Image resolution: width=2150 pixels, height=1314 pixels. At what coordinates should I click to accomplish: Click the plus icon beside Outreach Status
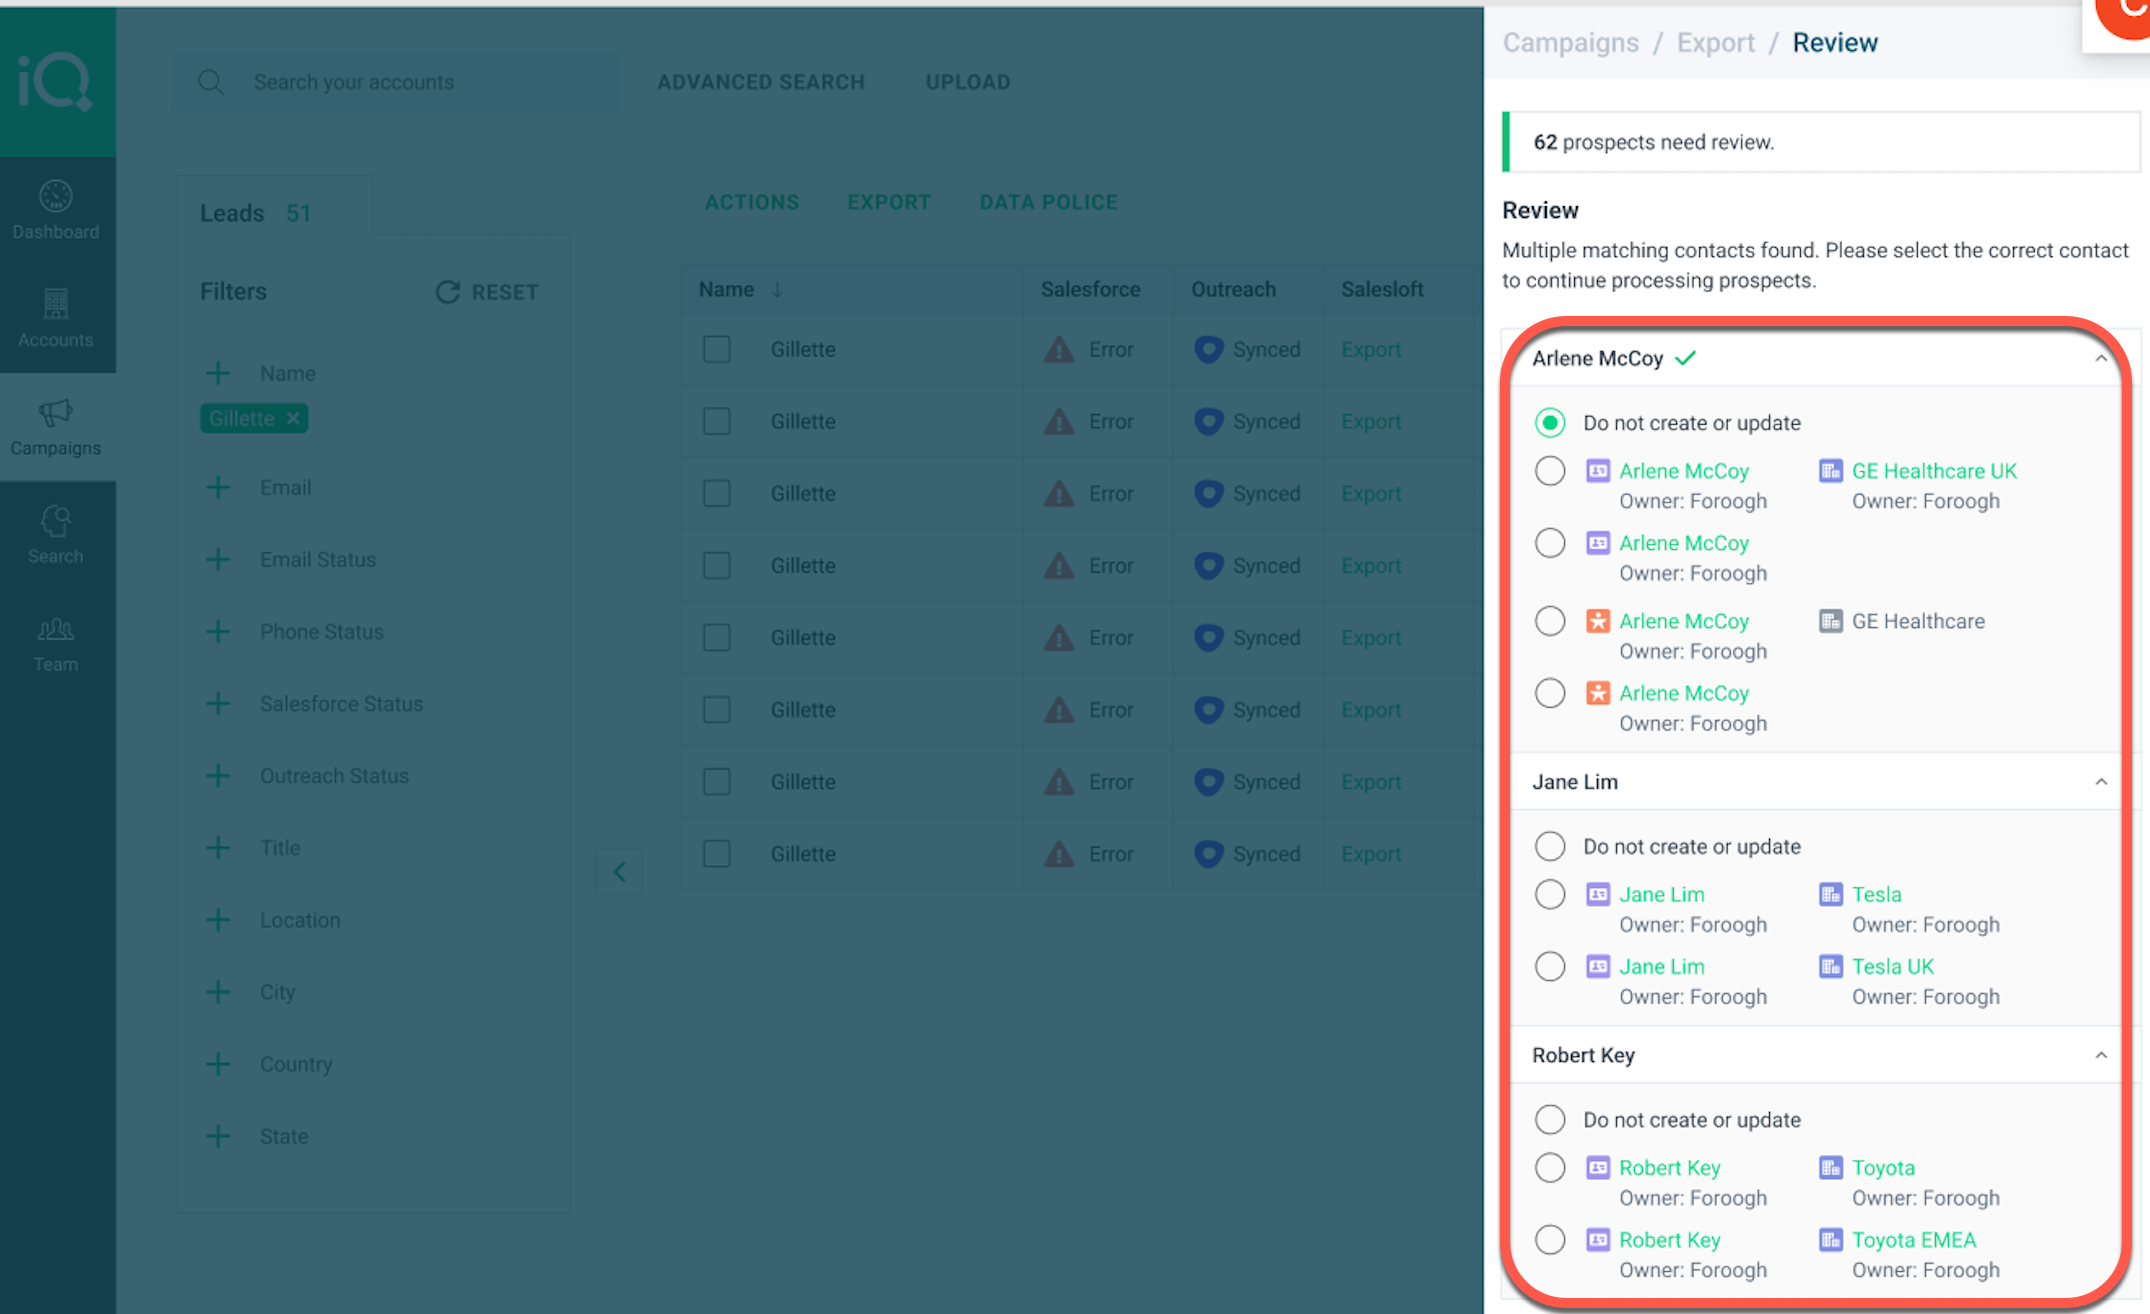(218, 775)
